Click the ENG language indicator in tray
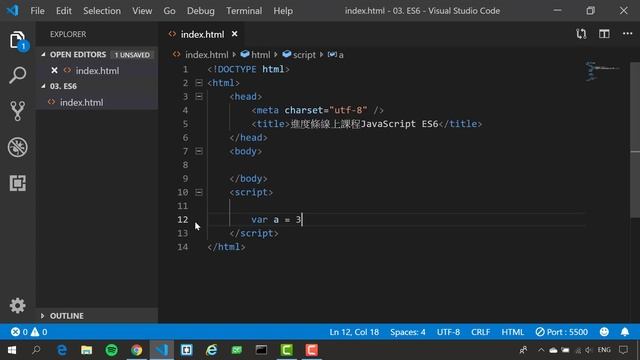This screenshot has height=360, width=640. [604, 350]
